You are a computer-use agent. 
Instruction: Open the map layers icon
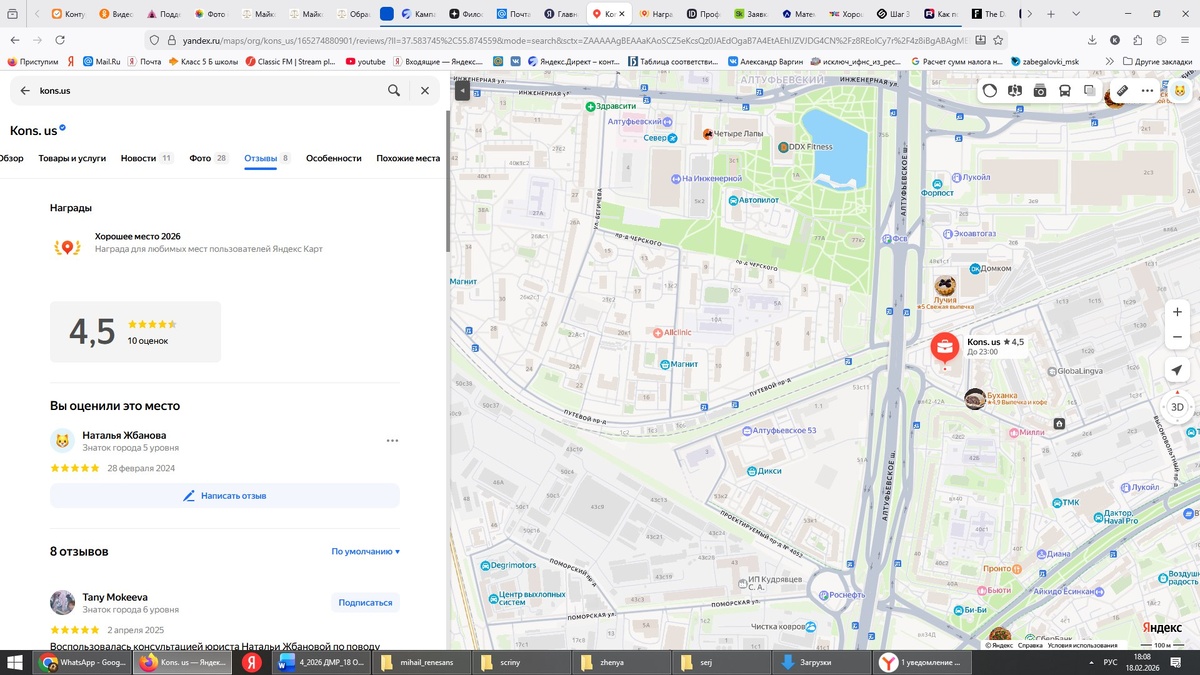tap(1090, 90)
